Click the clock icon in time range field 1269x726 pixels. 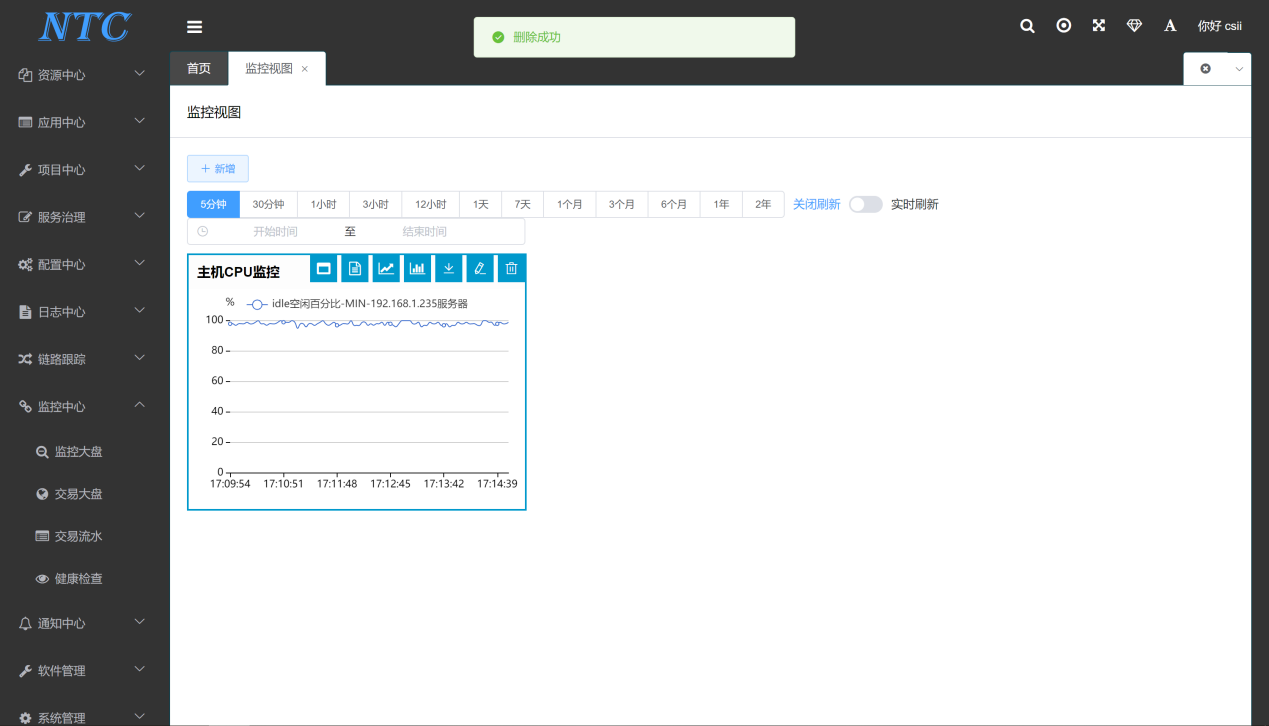click(203, 232)
